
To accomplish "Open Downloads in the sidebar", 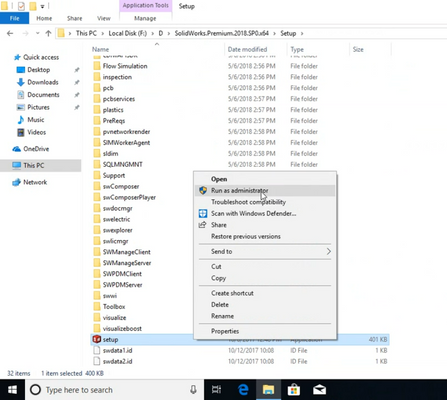I will pos(43,82).
